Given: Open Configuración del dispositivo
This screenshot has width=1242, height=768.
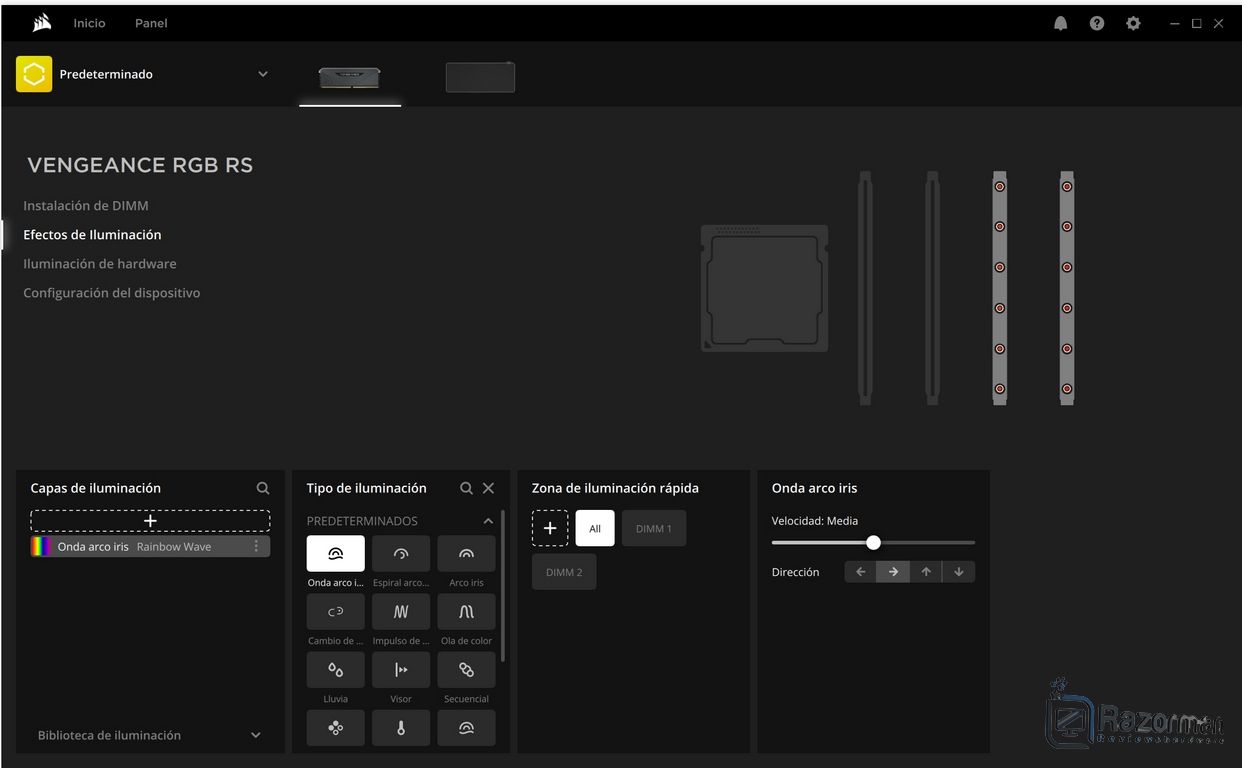Looking at the screenshot, I should [x=112, y=293].
